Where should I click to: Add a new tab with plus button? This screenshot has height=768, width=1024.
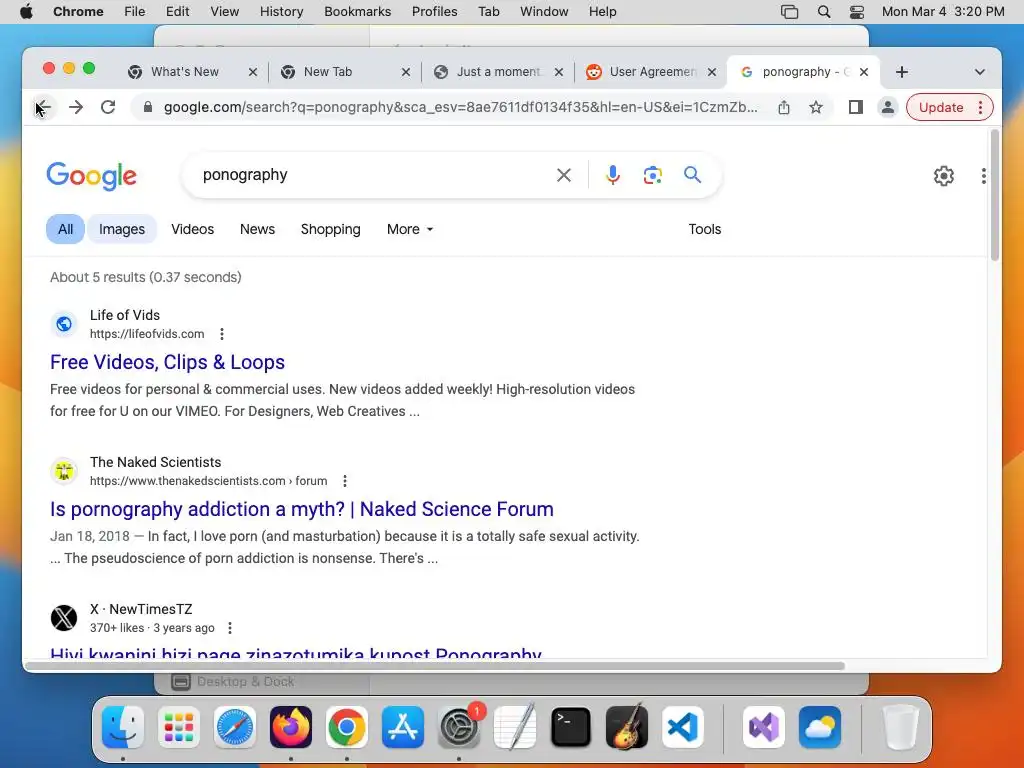tap(902, 72)
